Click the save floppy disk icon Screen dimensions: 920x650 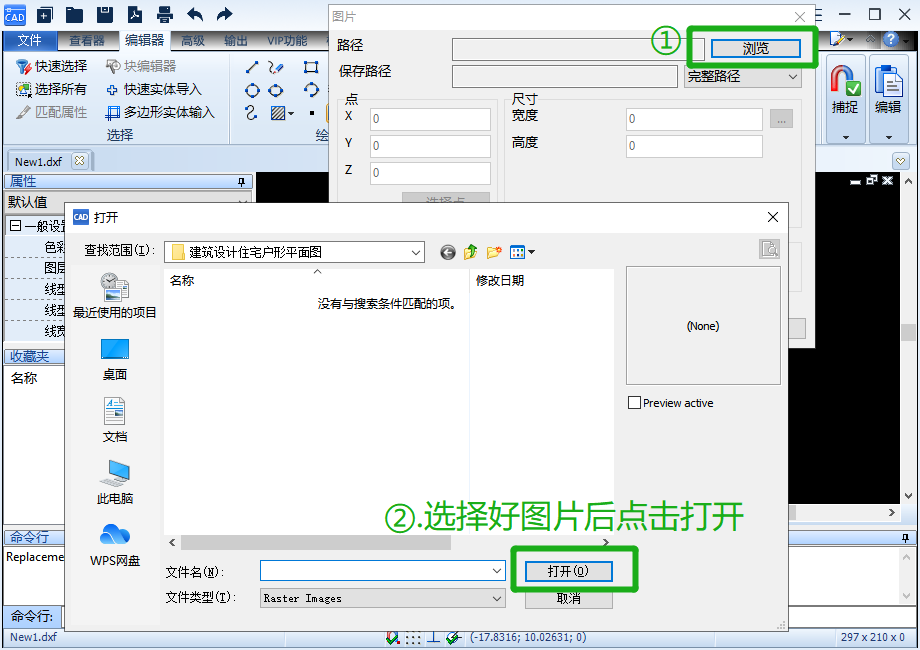click(104, 15)
